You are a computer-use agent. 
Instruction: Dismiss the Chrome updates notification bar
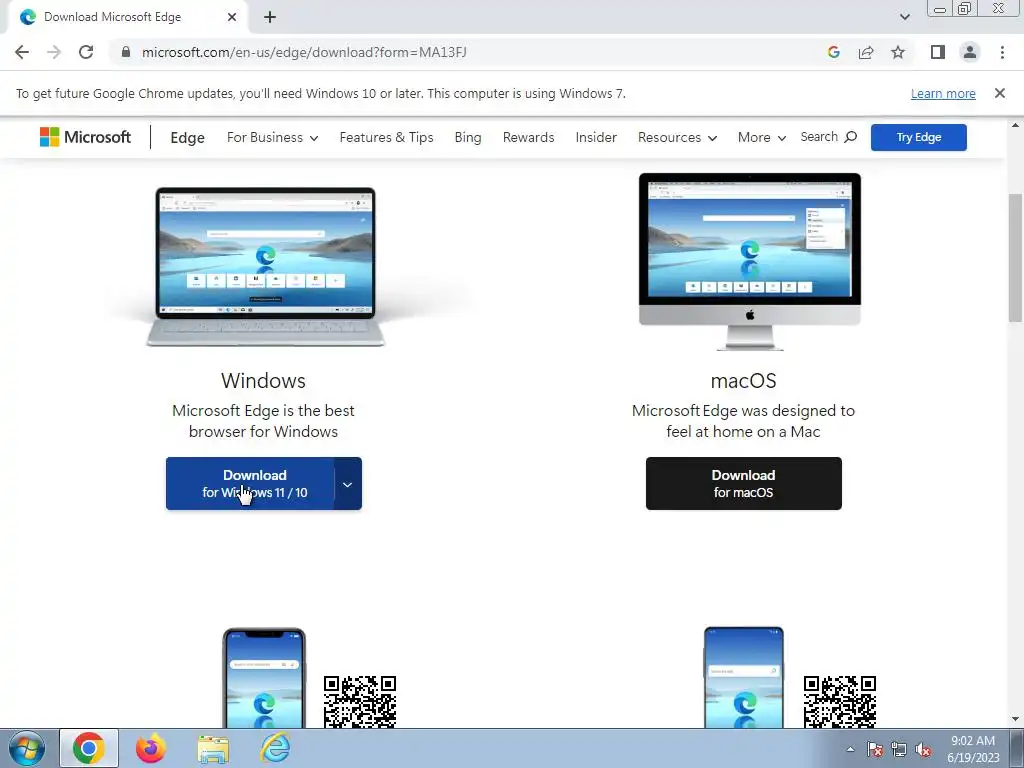coord(1000,93)
